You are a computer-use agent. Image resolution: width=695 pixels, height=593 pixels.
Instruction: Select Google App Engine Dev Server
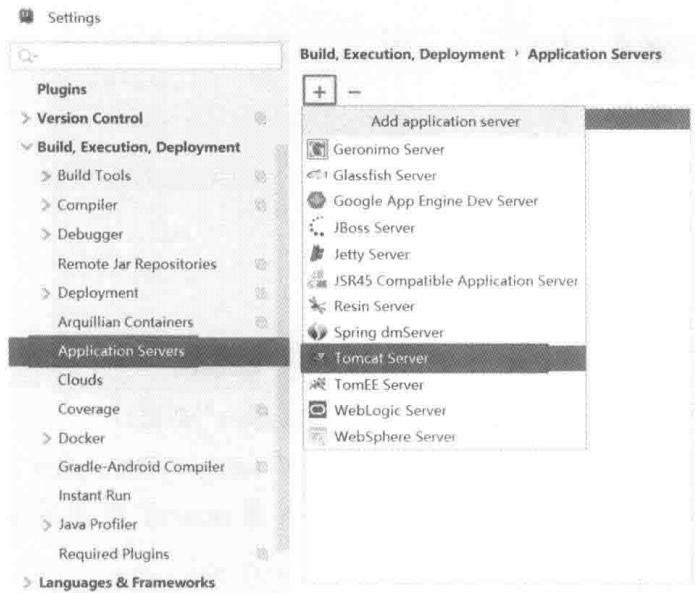(x=444, y=201)
